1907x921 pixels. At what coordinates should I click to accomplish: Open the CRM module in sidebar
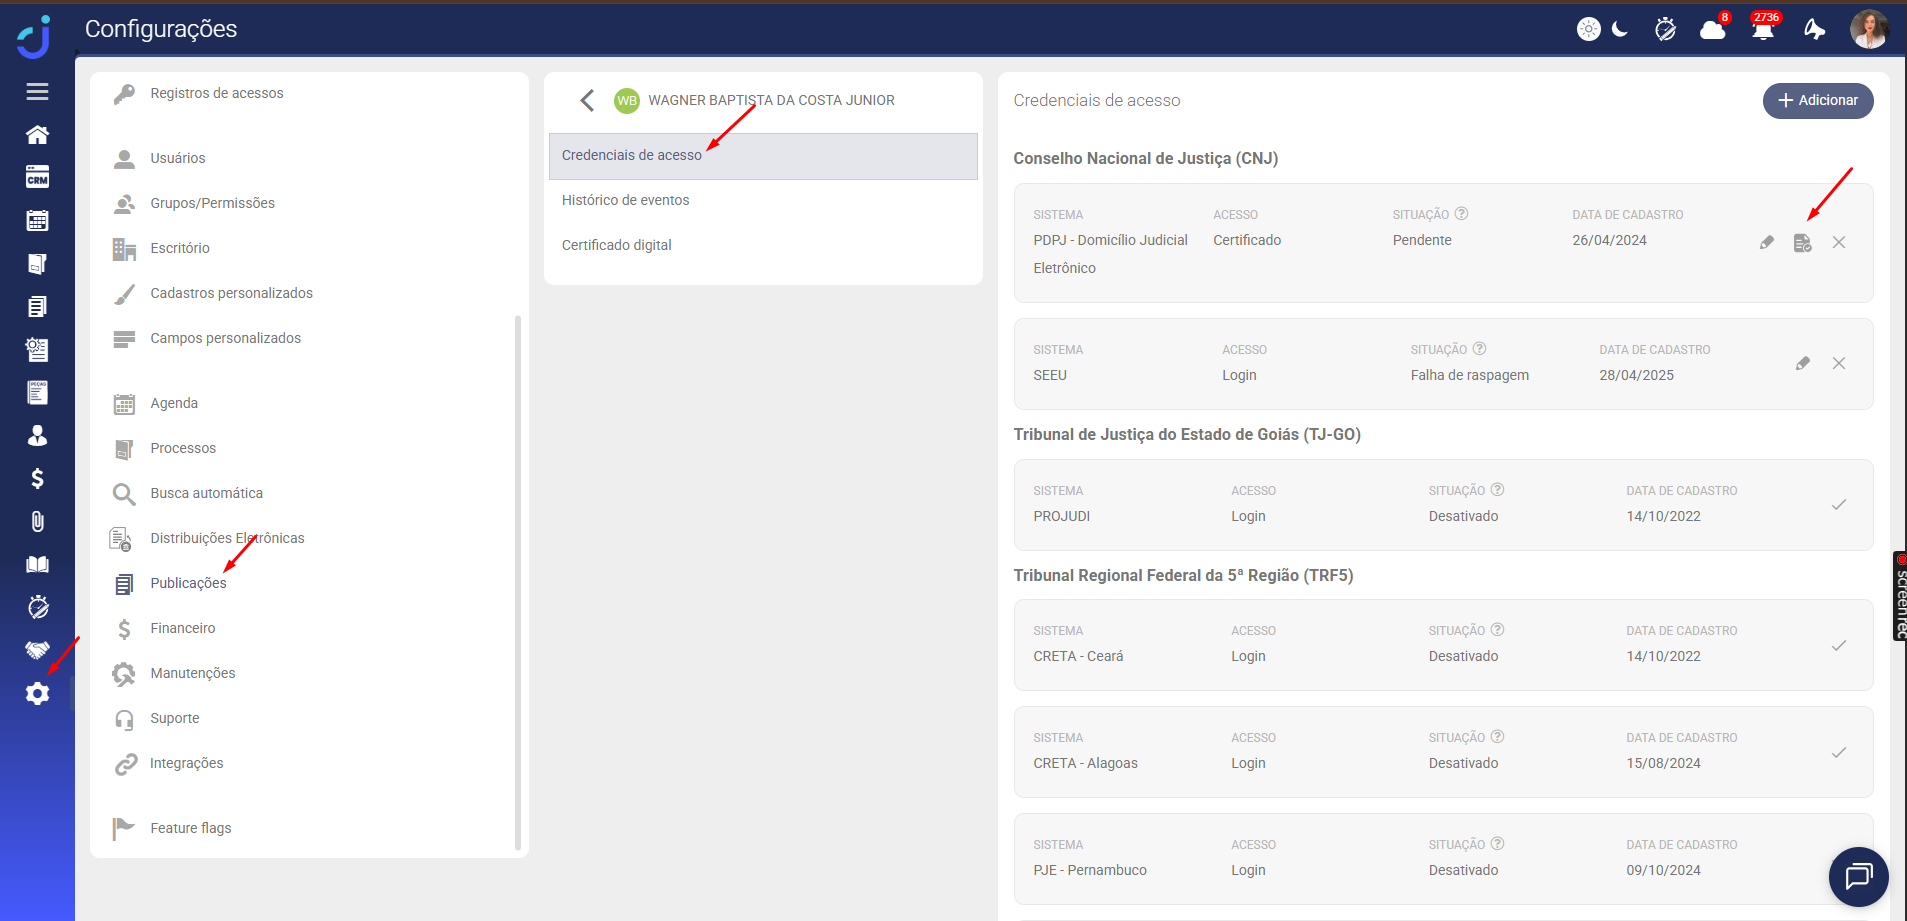[x=37, y=178]
